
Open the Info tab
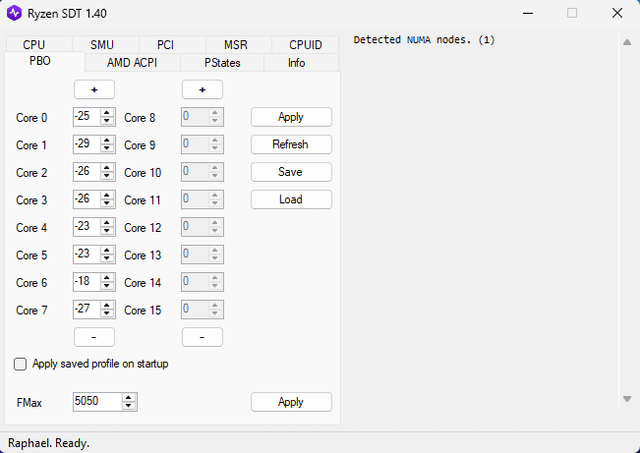pos(301,63)
